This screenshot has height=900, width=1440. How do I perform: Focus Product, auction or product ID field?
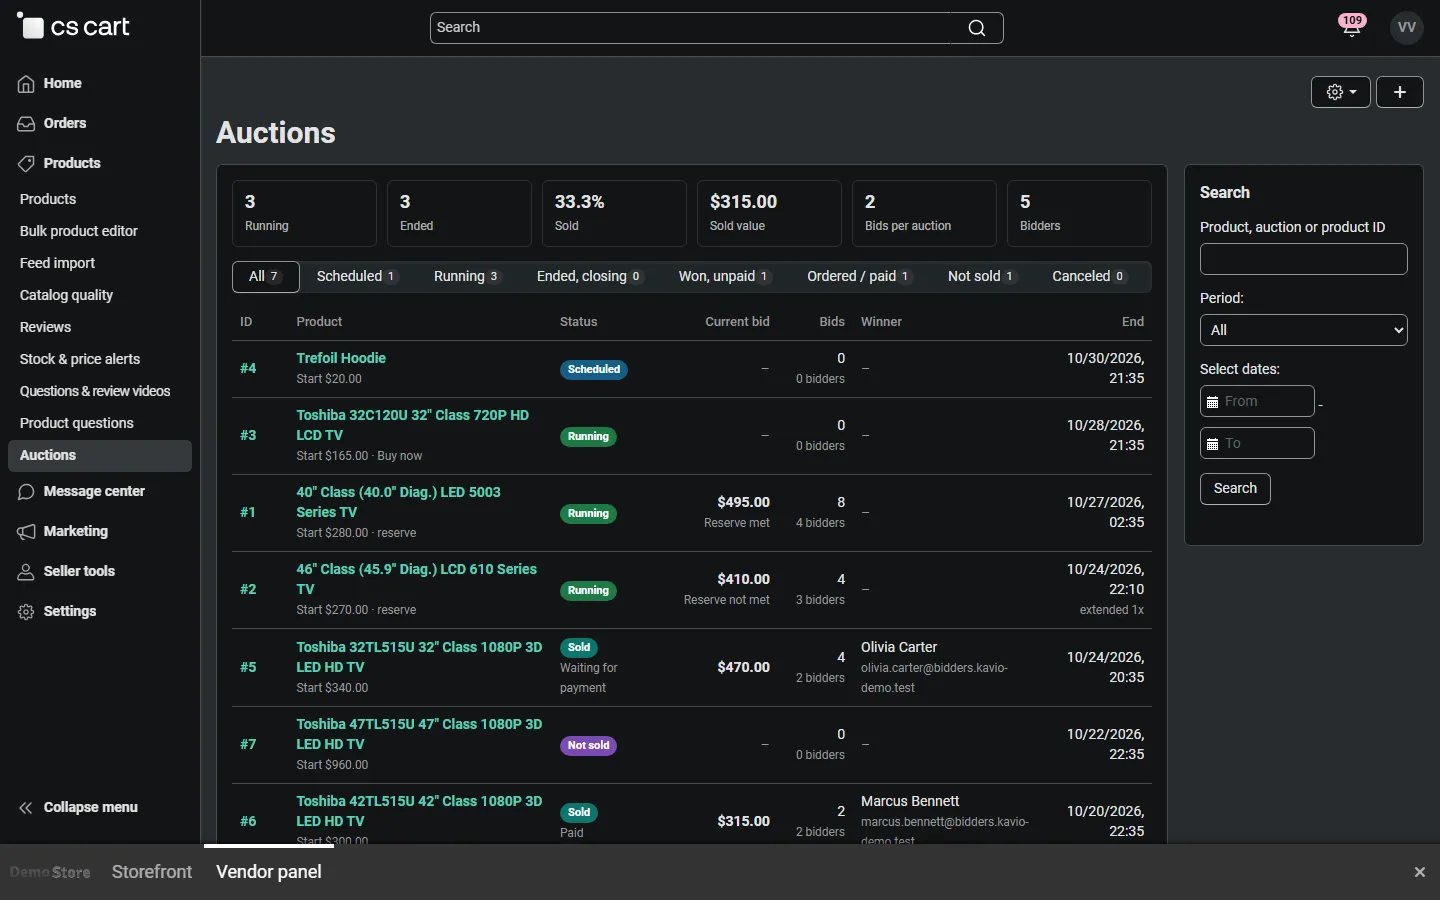(x=1304, y=259)
